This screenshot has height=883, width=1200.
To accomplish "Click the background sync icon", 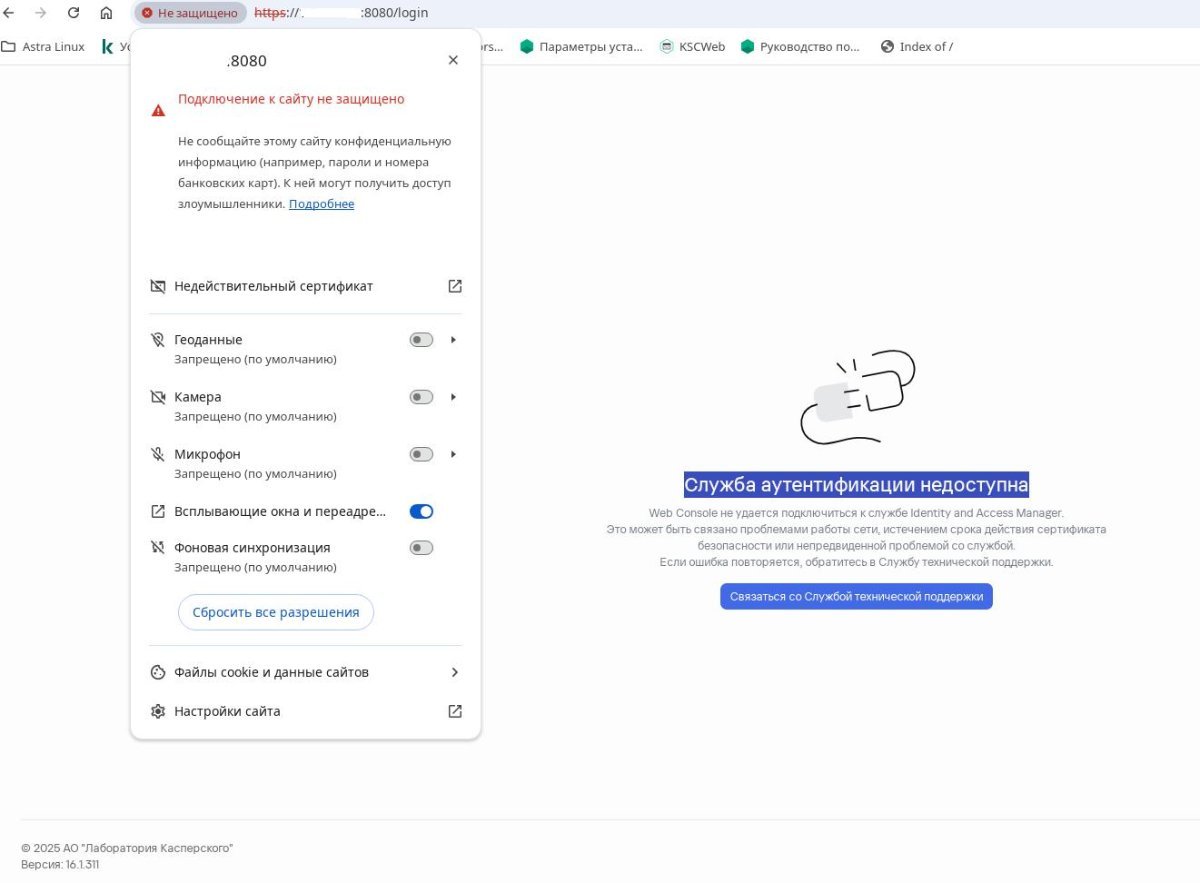I will (x=157, y=548).
